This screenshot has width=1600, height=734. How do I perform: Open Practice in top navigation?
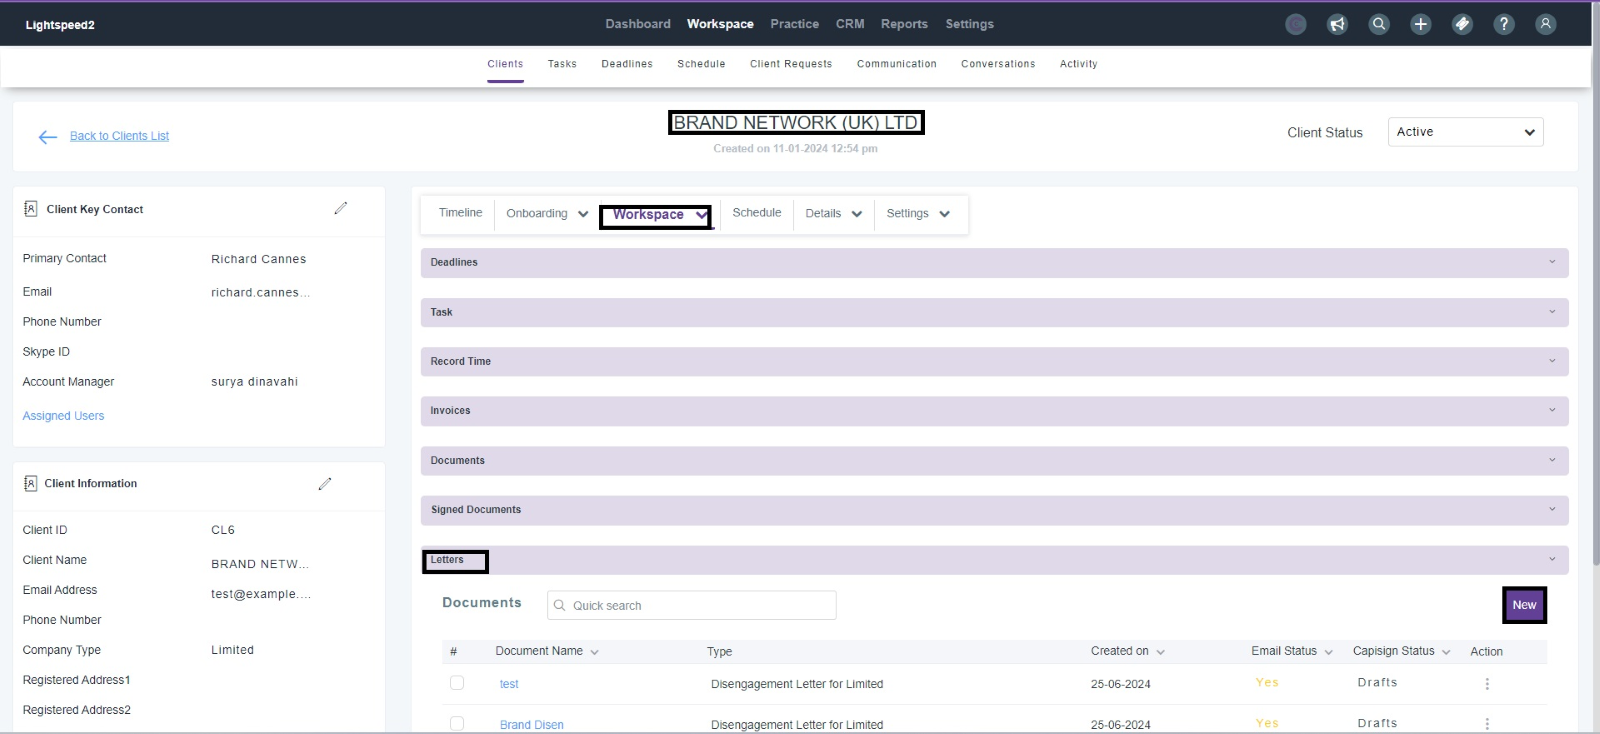[x=794, y=24]
